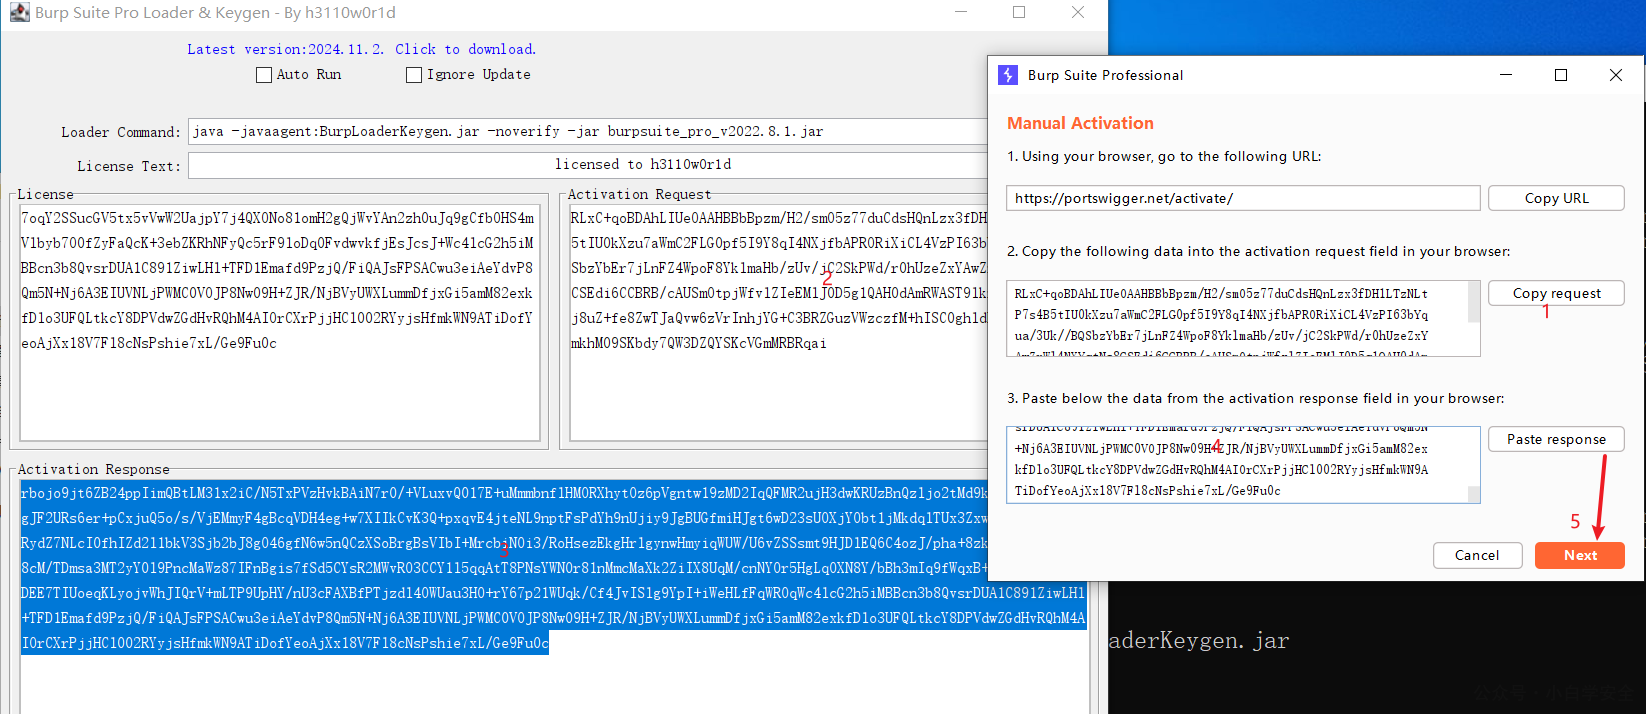Click the Copy request button
1646x714 pixels.
(1556, 293)
